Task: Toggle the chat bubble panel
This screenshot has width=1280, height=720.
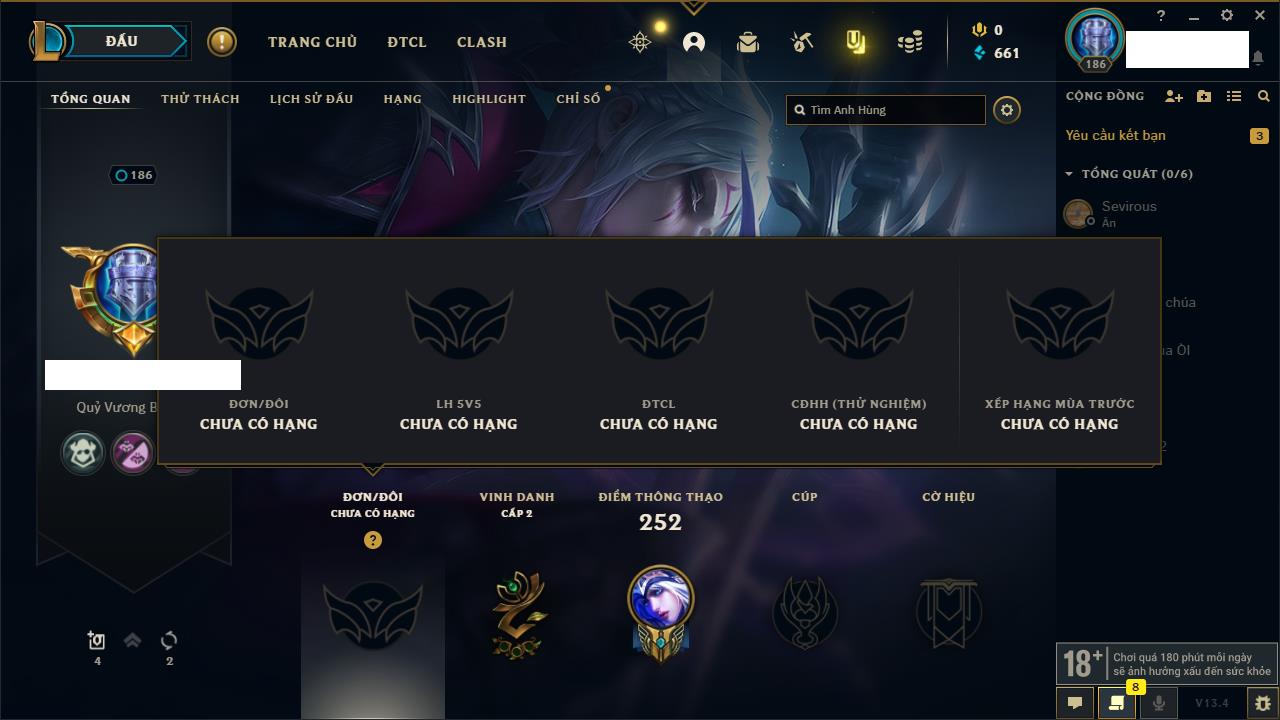Action: pyautogui.click(x=1075, y=703)
